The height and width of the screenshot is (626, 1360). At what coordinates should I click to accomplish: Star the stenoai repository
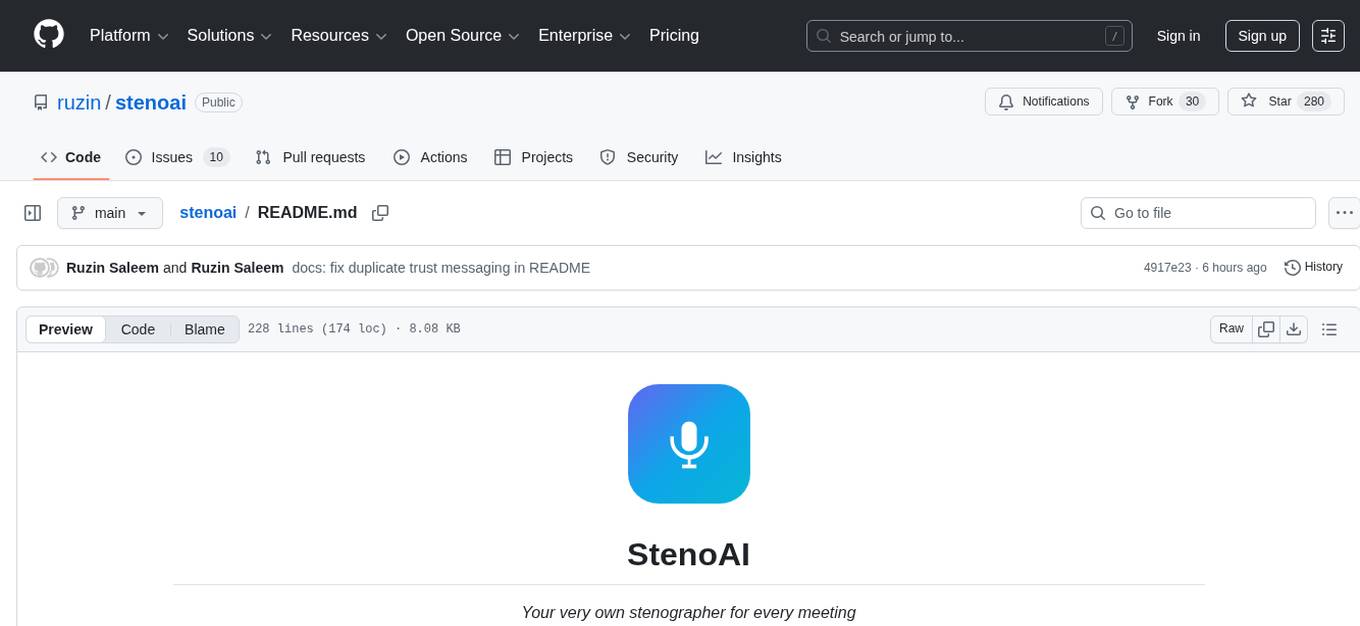(1285, 101)
